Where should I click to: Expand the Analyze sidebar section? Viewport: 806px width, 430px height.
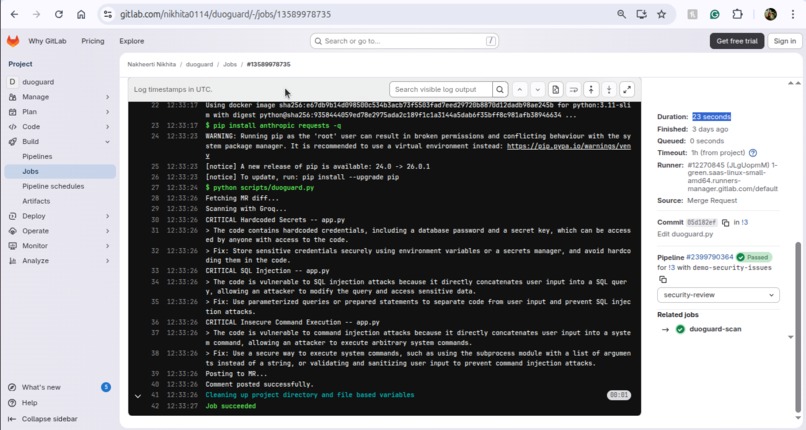(60, 260)
